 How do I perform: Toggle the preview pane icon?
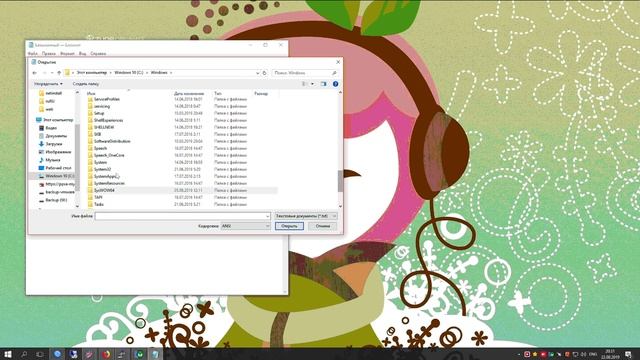324,84
